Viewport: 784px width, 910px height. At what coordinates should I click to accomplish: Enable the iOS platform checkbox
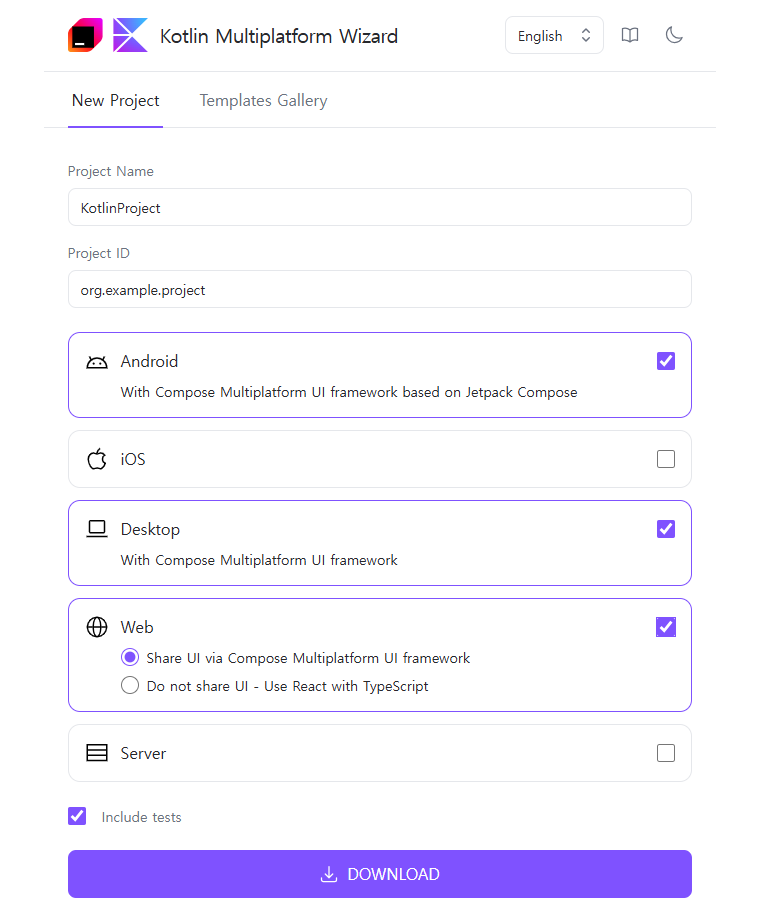(x=666, y=459)
